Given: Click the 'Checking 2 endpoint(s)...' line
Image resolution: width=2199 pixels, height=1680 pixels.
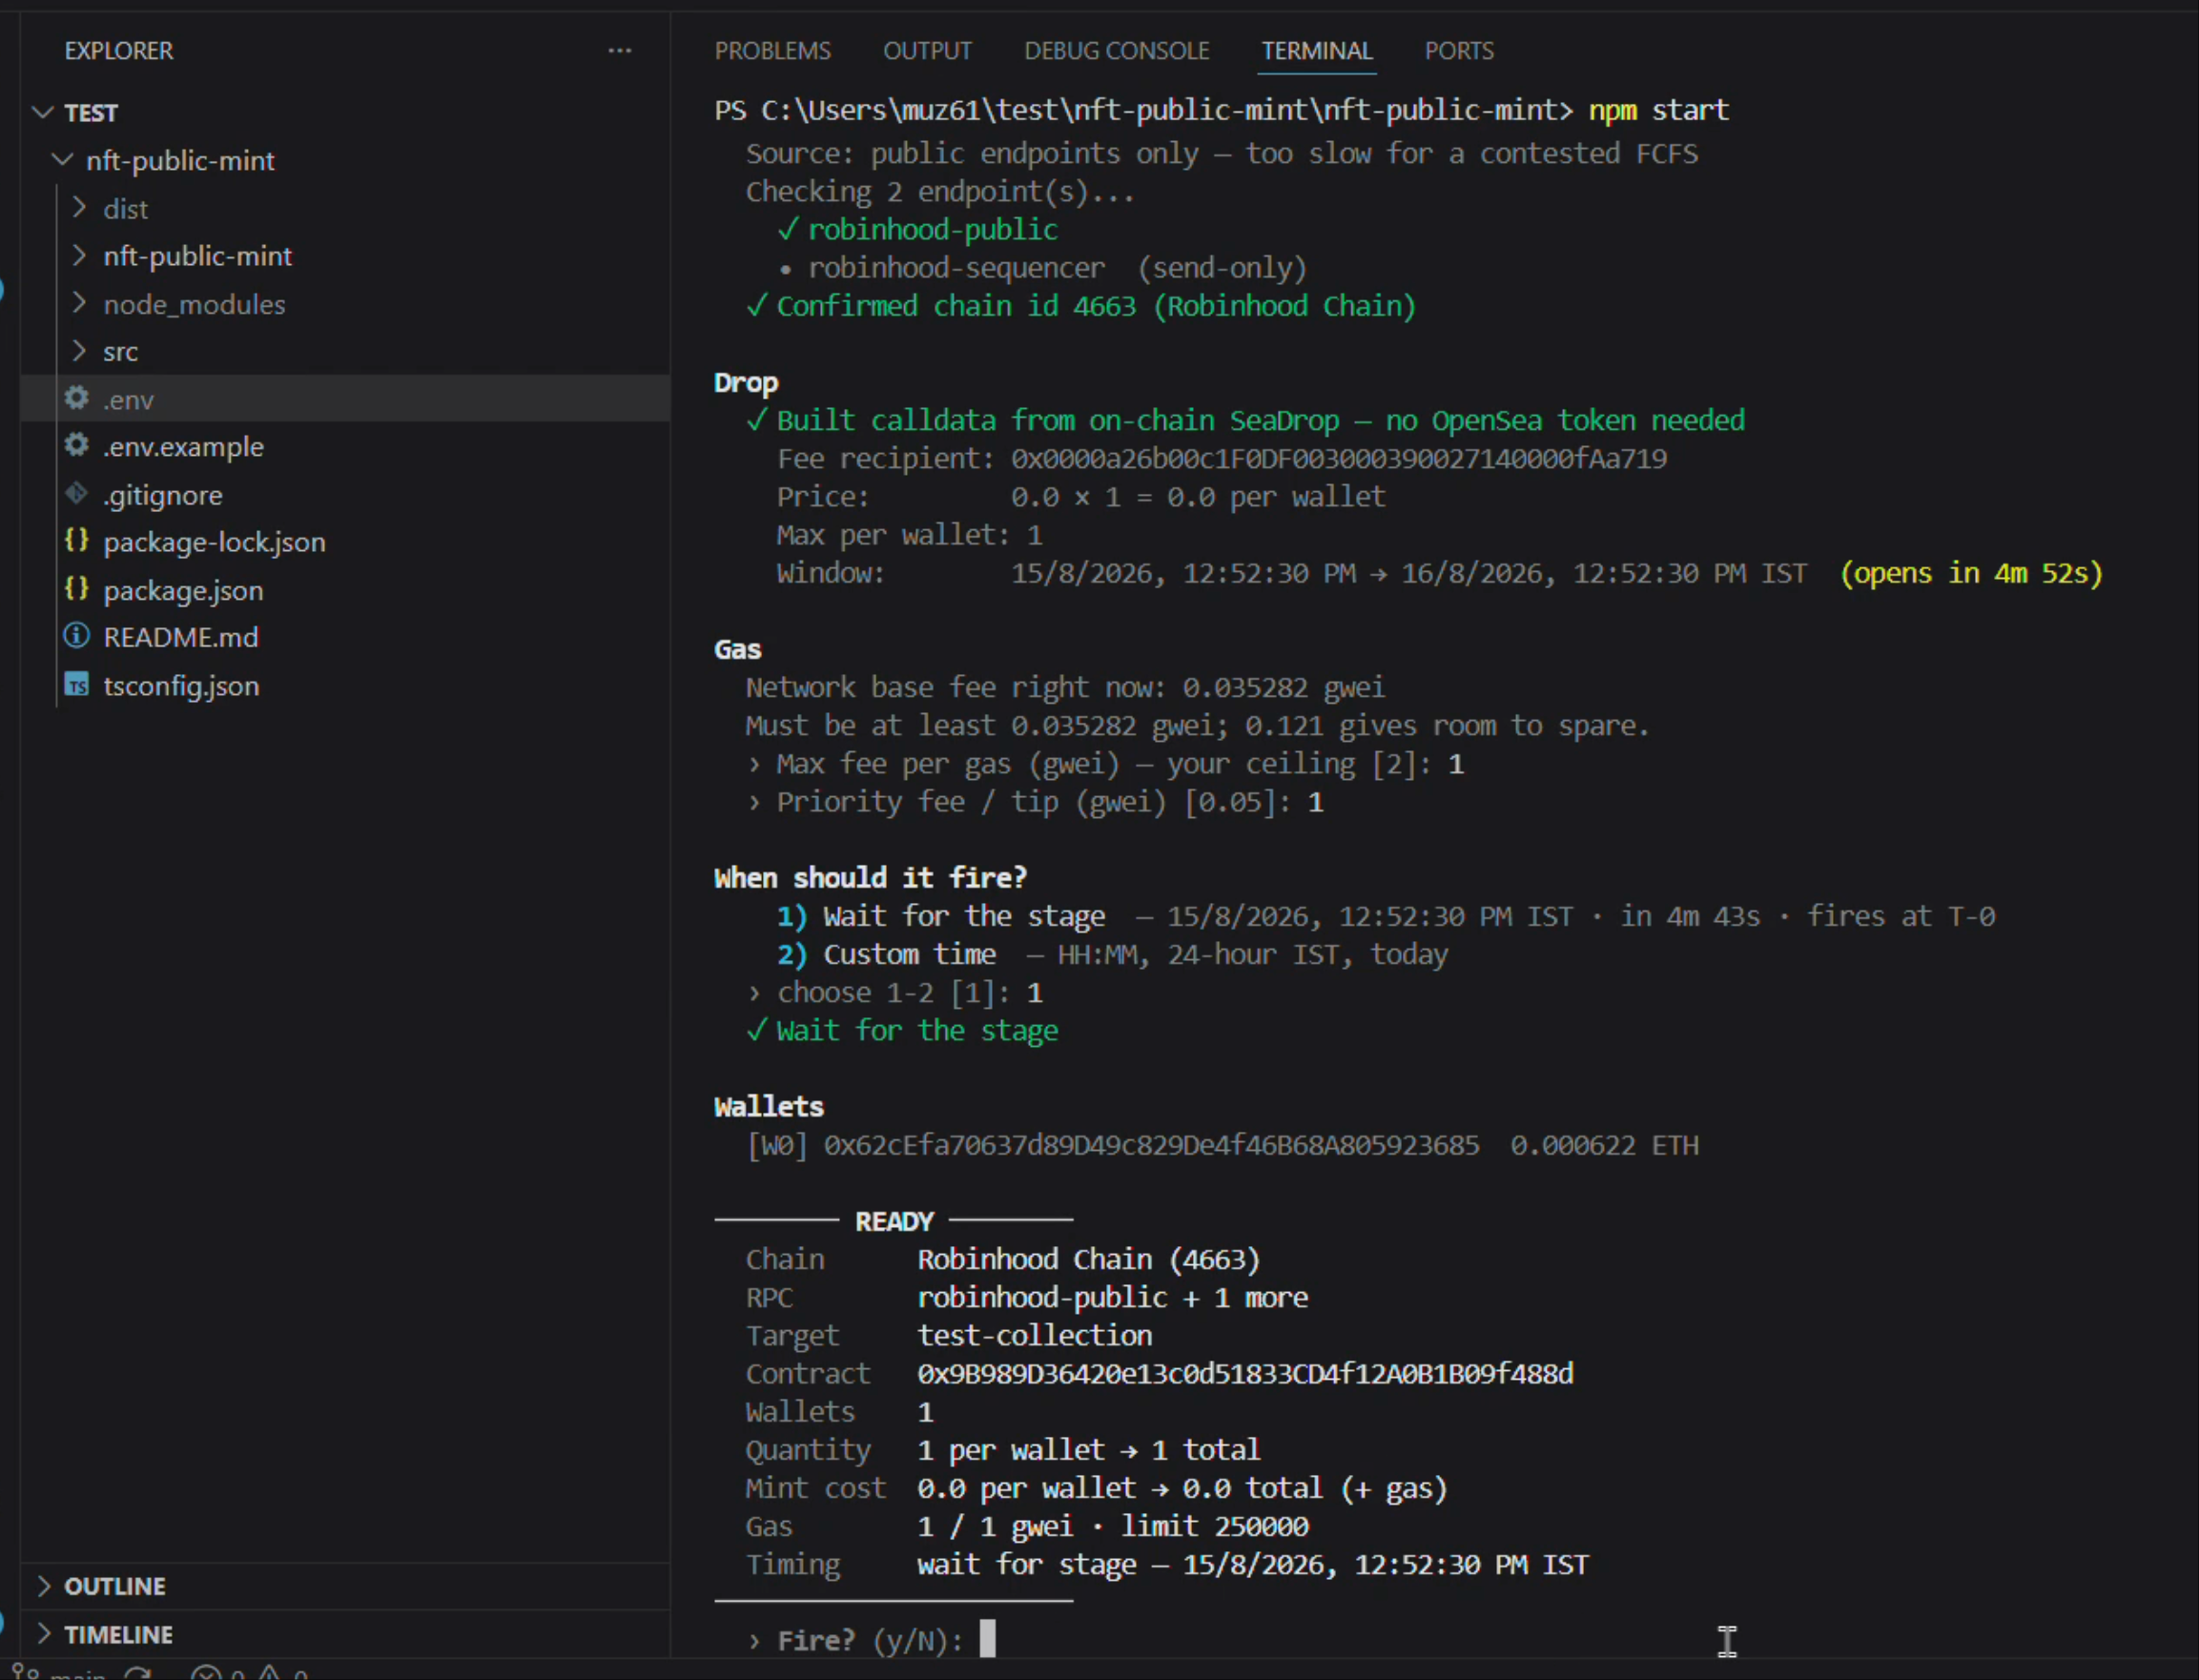Looking at the screenshot, I should [940, 192].
